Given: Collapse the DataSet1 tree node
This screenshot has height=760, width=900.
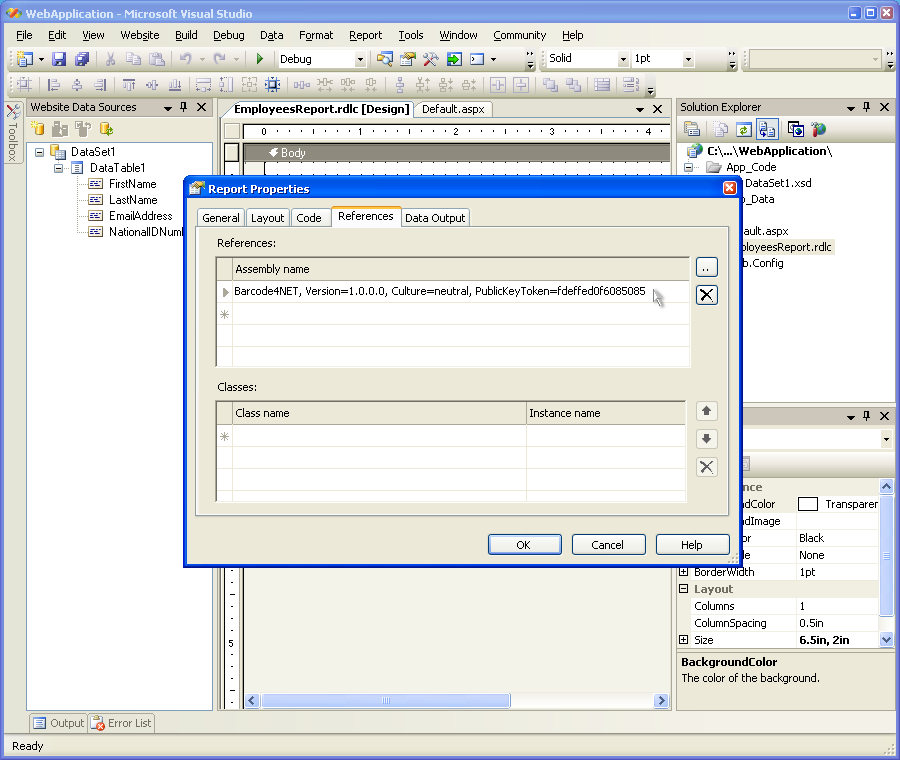Looking at the screenshot, I should pyautogui.click(x=40, y=152).
